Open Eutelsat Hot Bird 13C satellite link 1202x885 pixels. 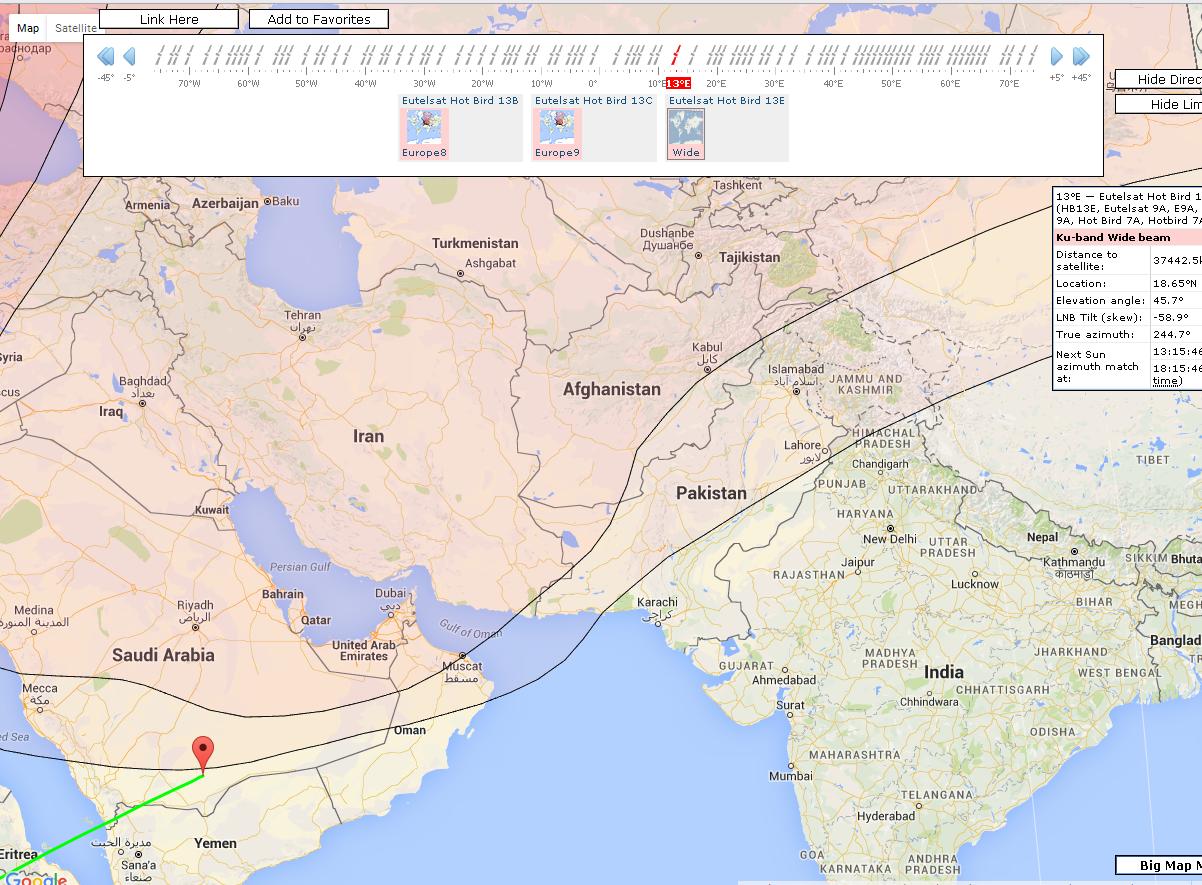593,101
